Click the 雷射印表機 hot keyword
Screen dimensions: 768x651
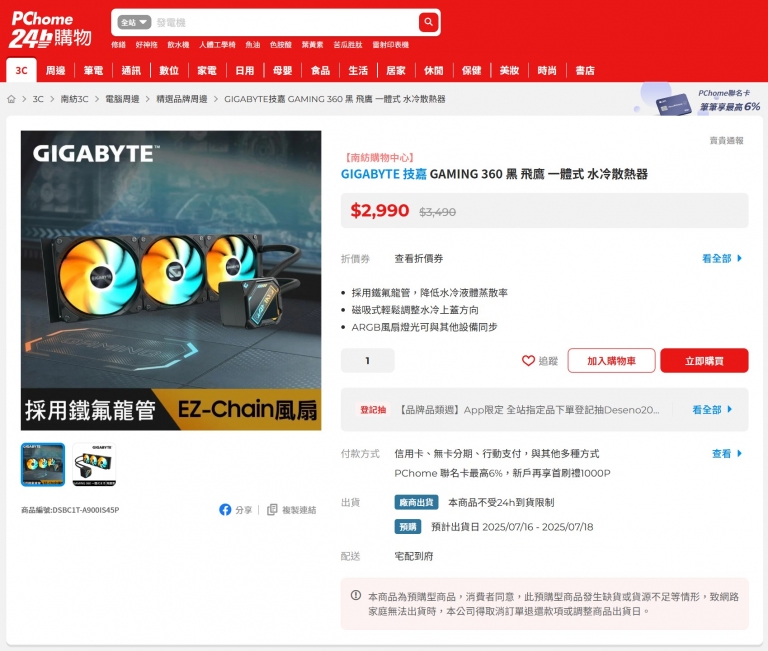(x=390, y=45)
